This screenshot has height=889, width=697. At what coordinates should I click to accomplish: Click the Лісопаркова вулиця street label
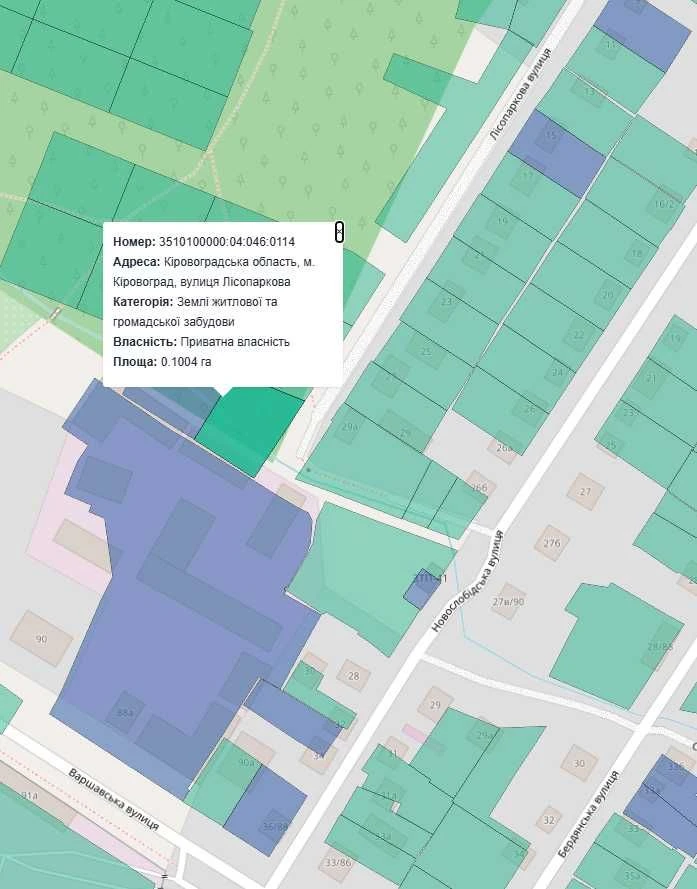point(519,95)
